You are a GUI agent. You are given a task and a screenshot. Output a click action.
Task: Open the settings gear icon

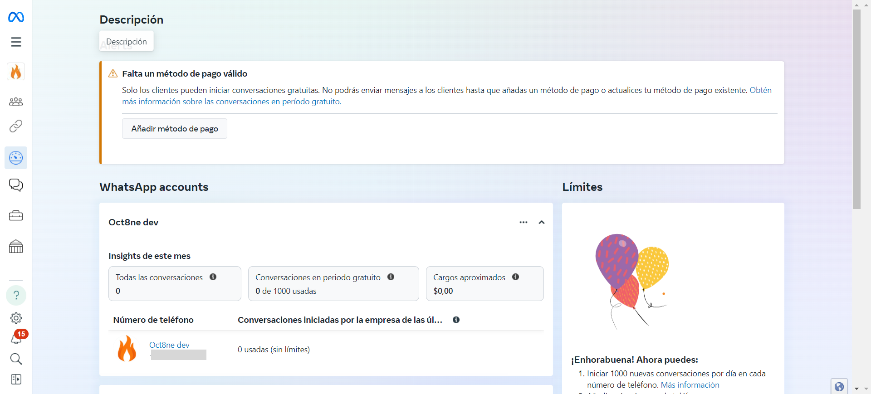(x=16, y=318)
